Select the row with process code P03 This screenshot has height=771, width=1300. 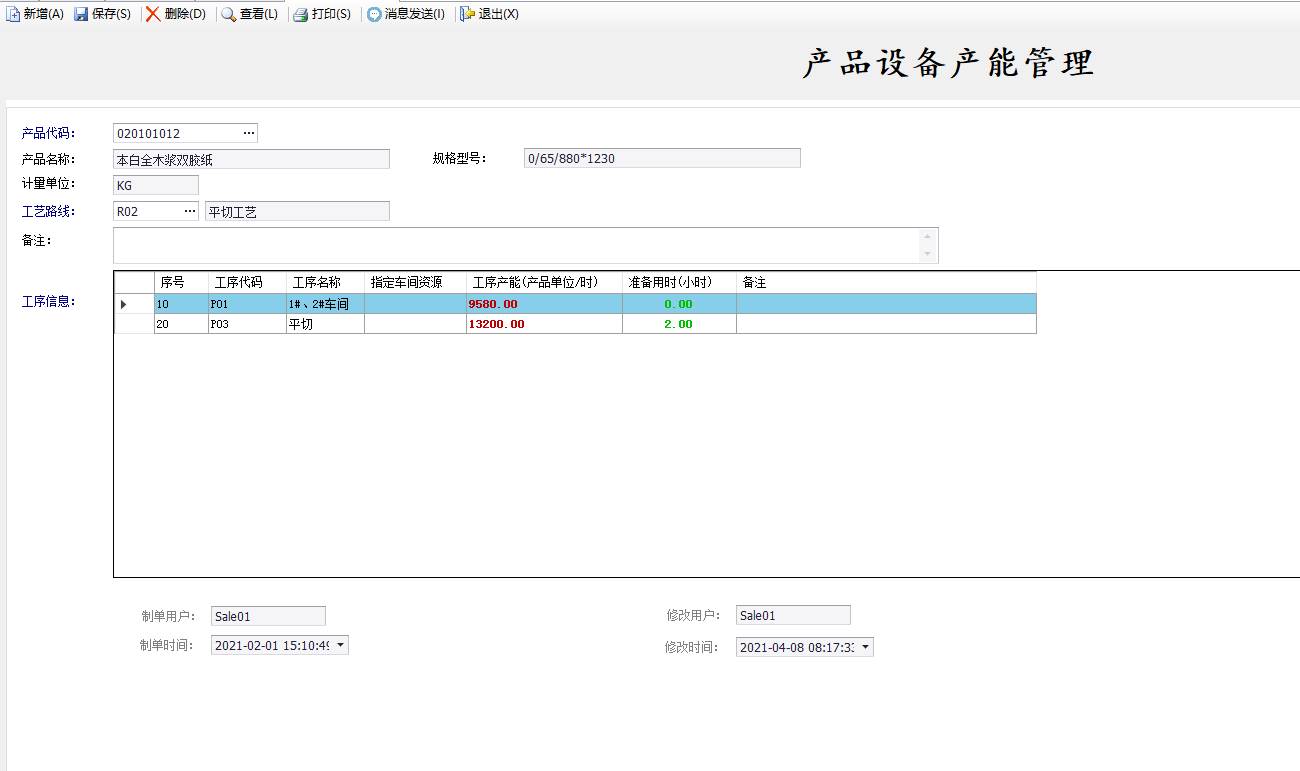click(246, 324)
